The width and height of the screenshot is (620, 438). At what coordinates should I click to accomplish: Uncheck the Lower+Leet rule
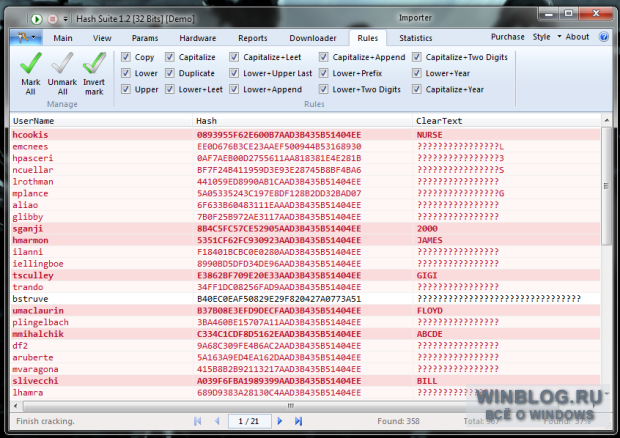pos(170,89)
